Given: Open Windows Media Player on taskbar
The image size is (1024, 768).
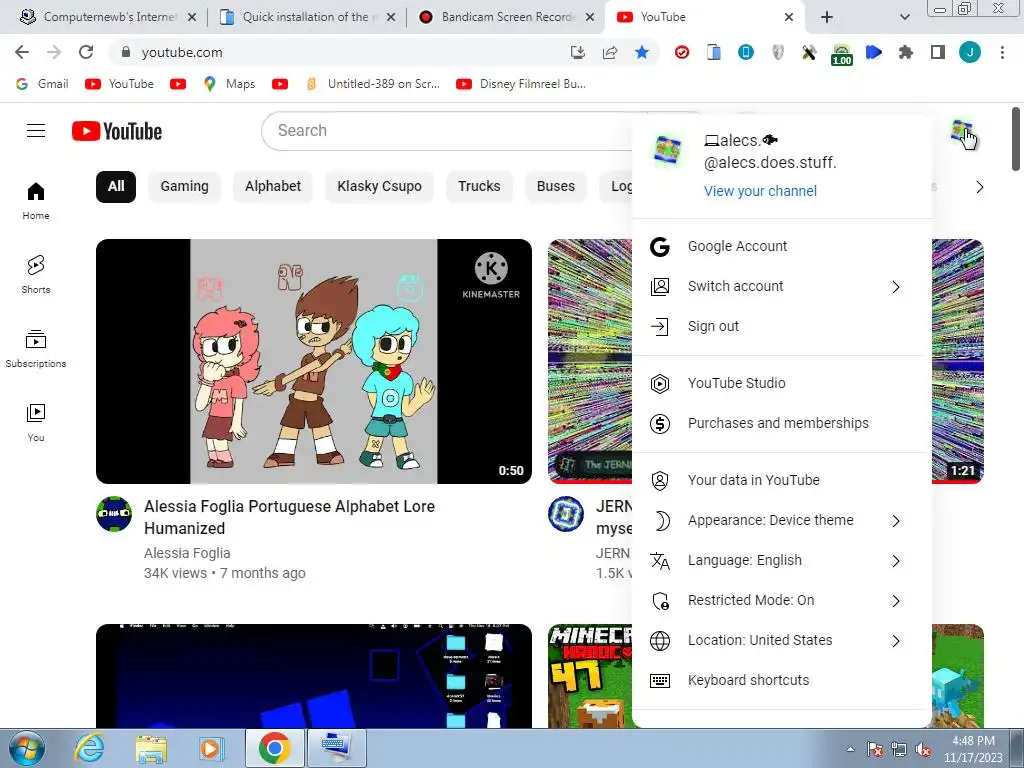Looking at the screenshot, I should [x=210, y=748].
